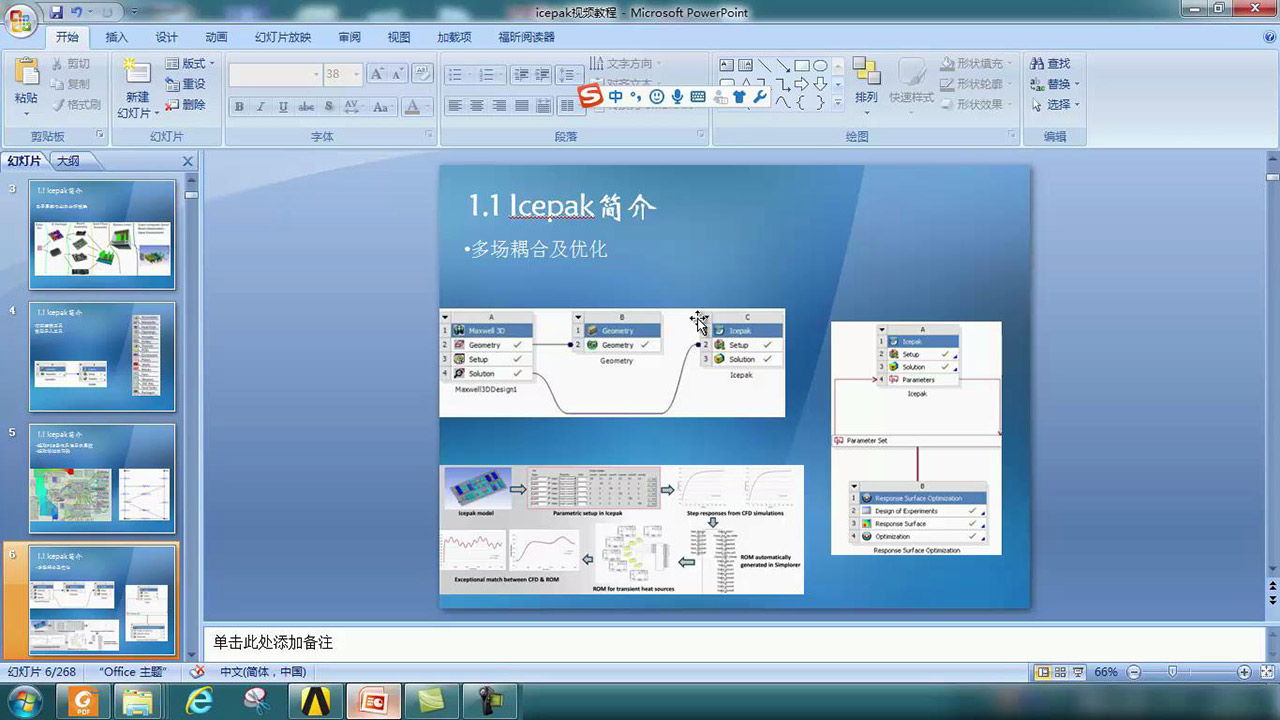Select oval shape in gallery

pos(819,66)
